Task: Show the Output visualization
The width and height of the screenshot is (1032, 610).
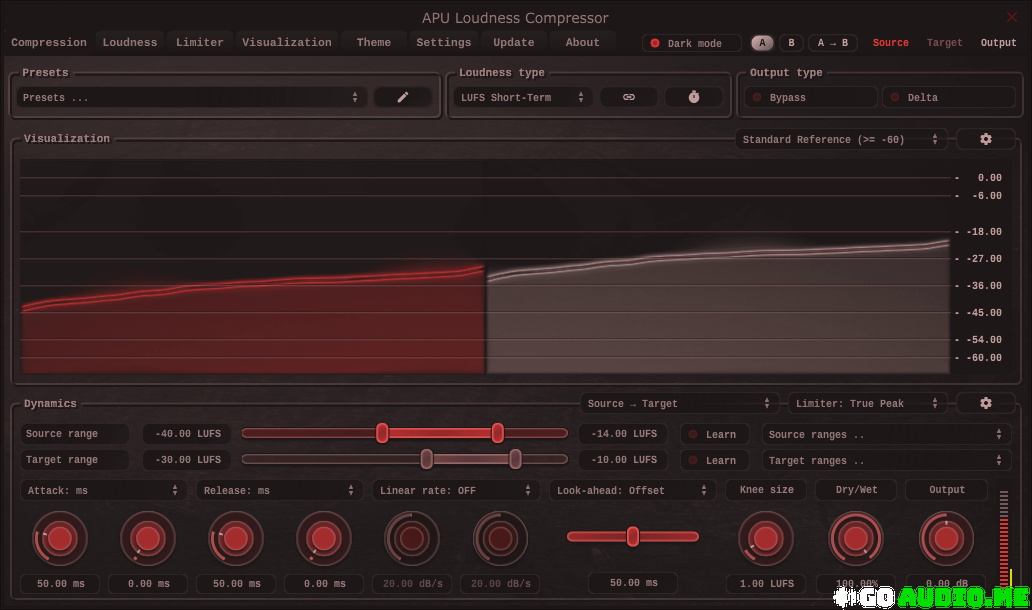Action: click(998, 43)
